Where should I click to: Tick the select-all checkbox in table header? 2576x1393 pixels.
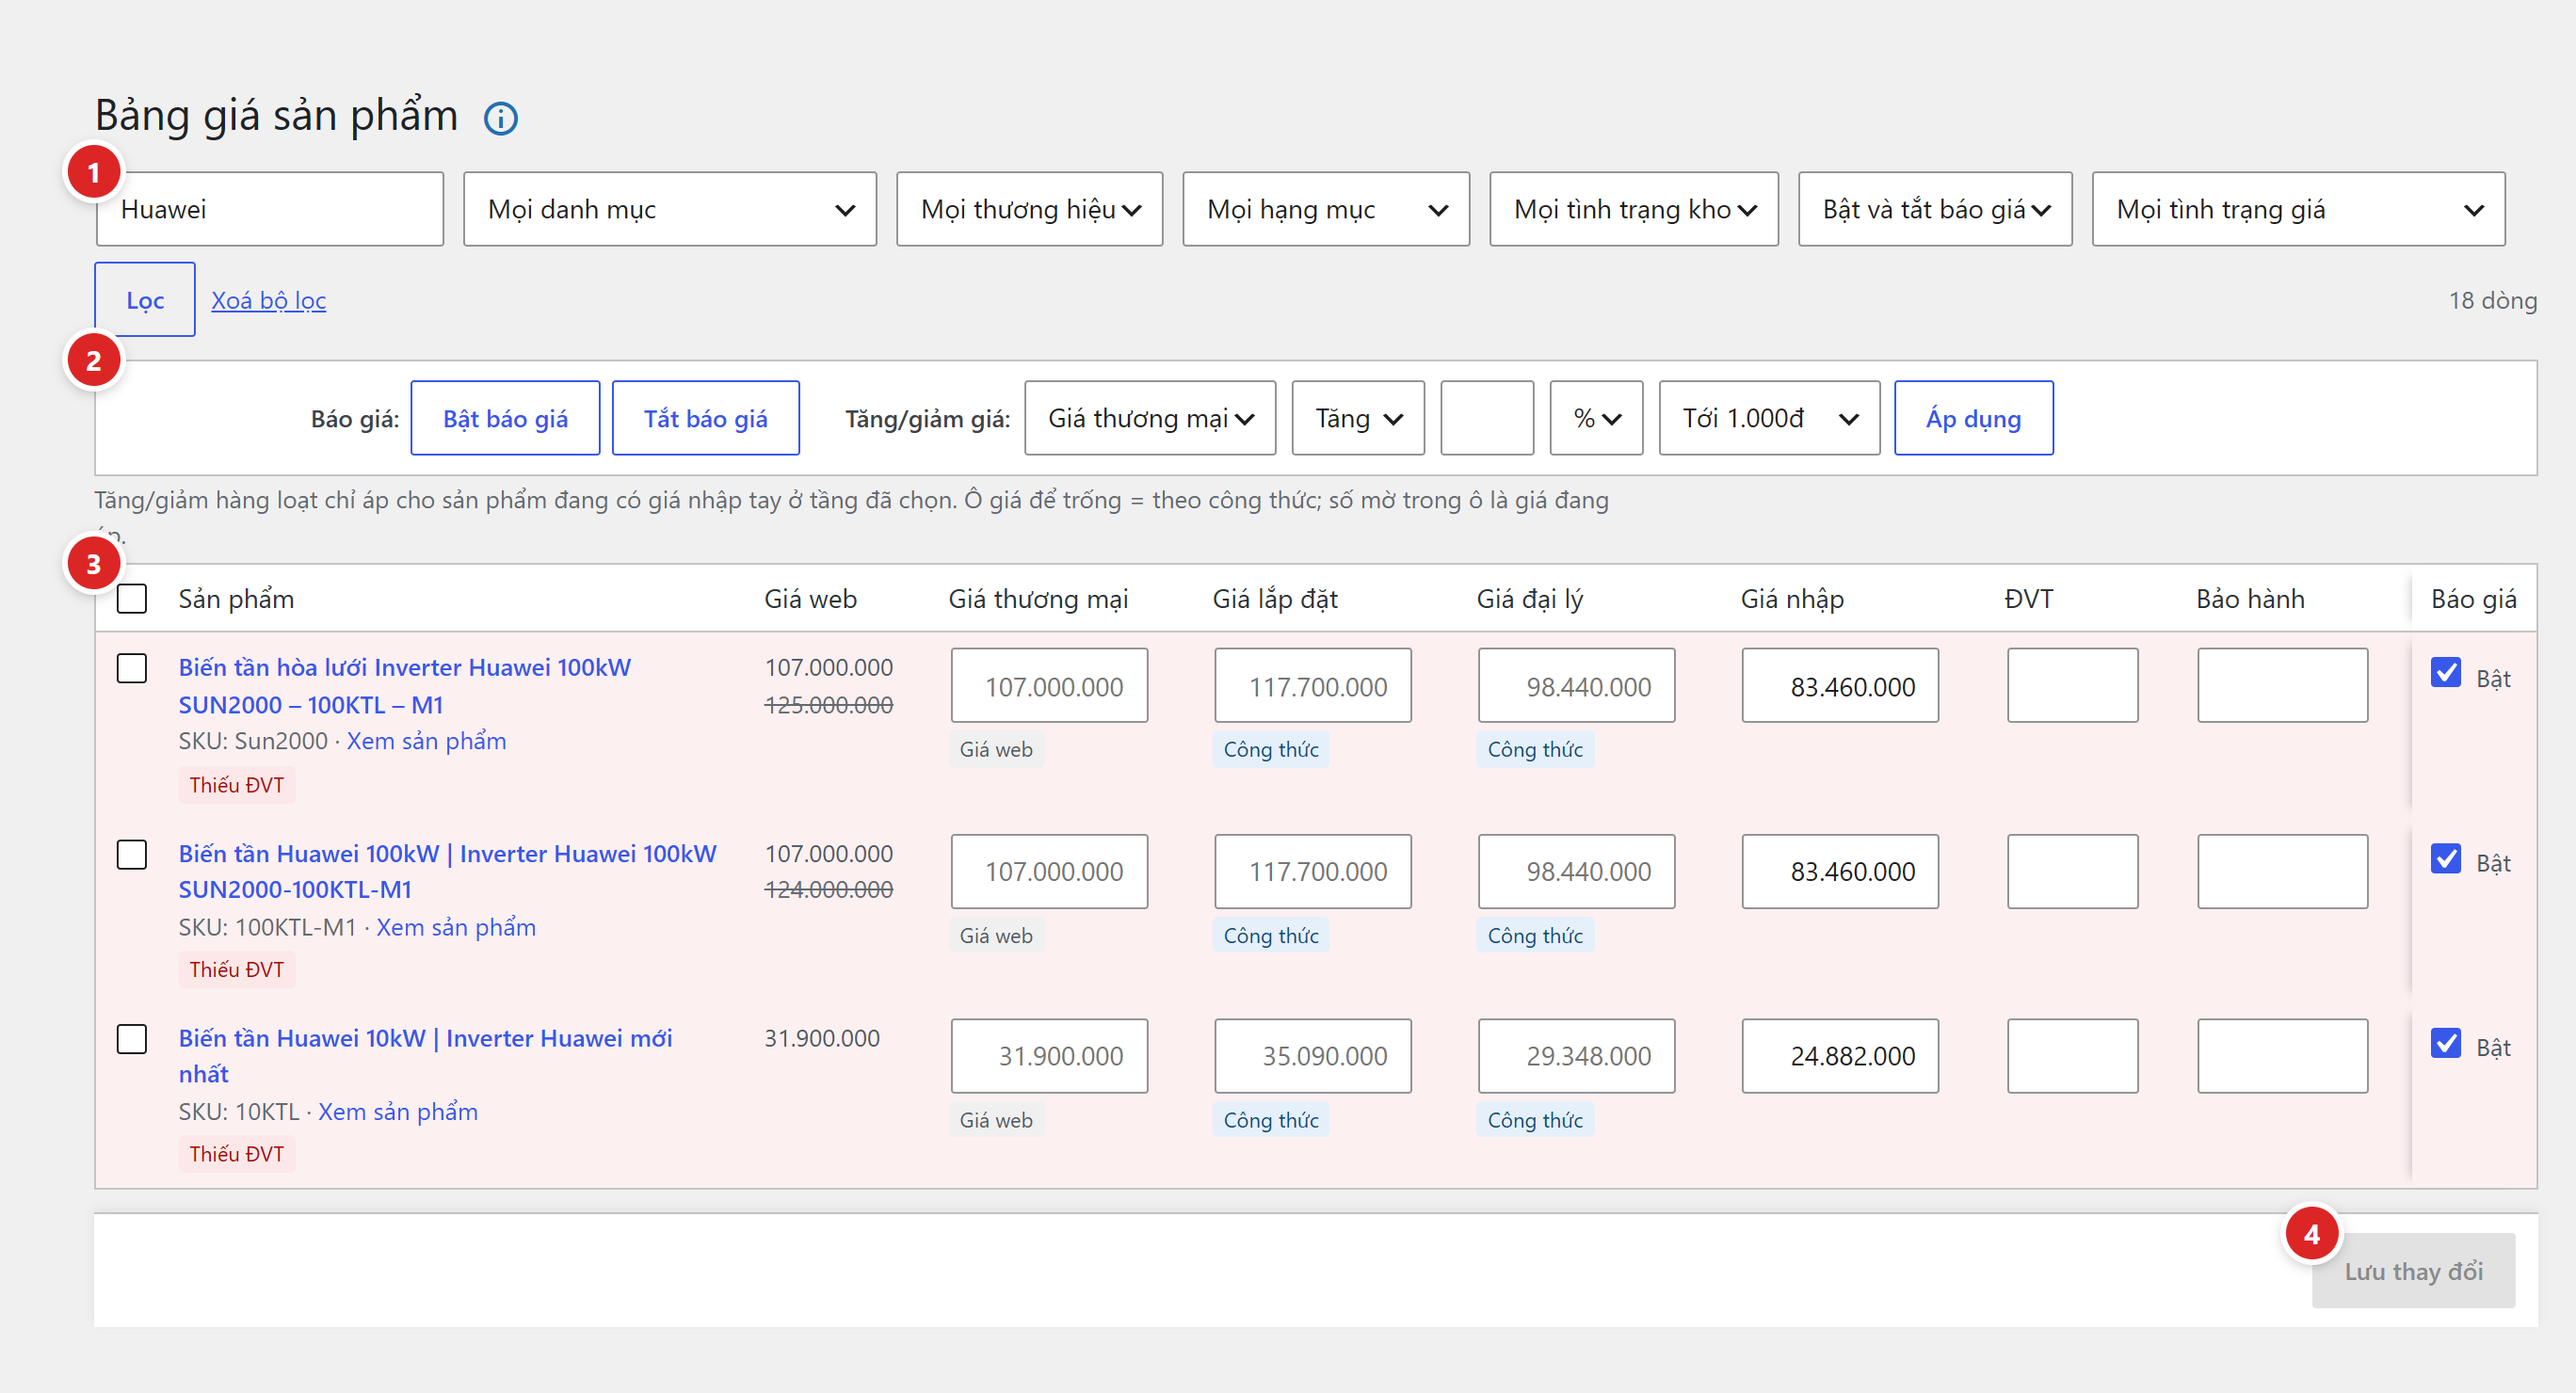(132, 598)
